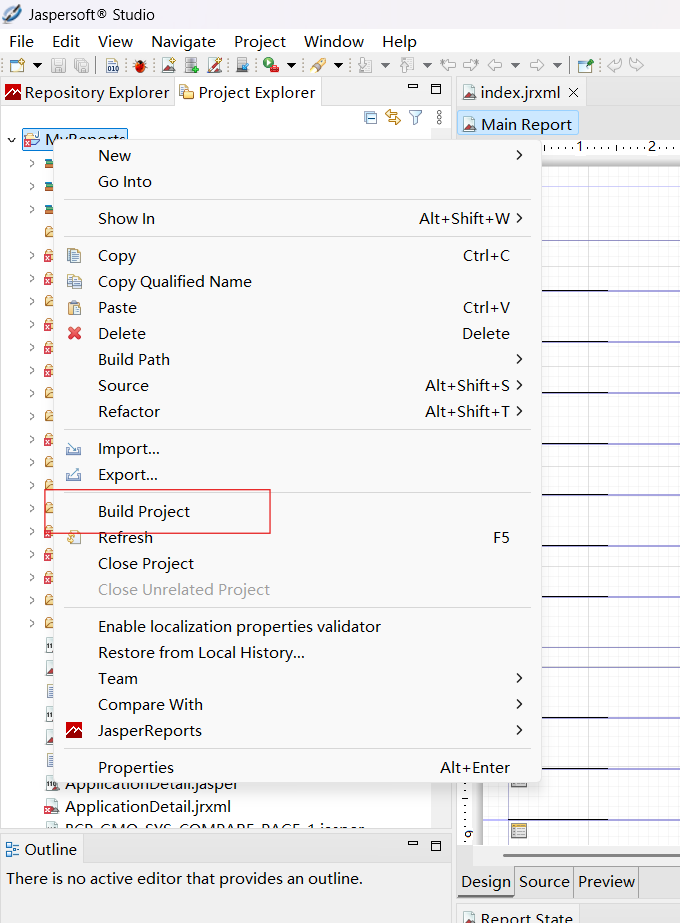680x923 pixels.
Task: Open the JasperReports submenu
Action: tap(297, 731)
